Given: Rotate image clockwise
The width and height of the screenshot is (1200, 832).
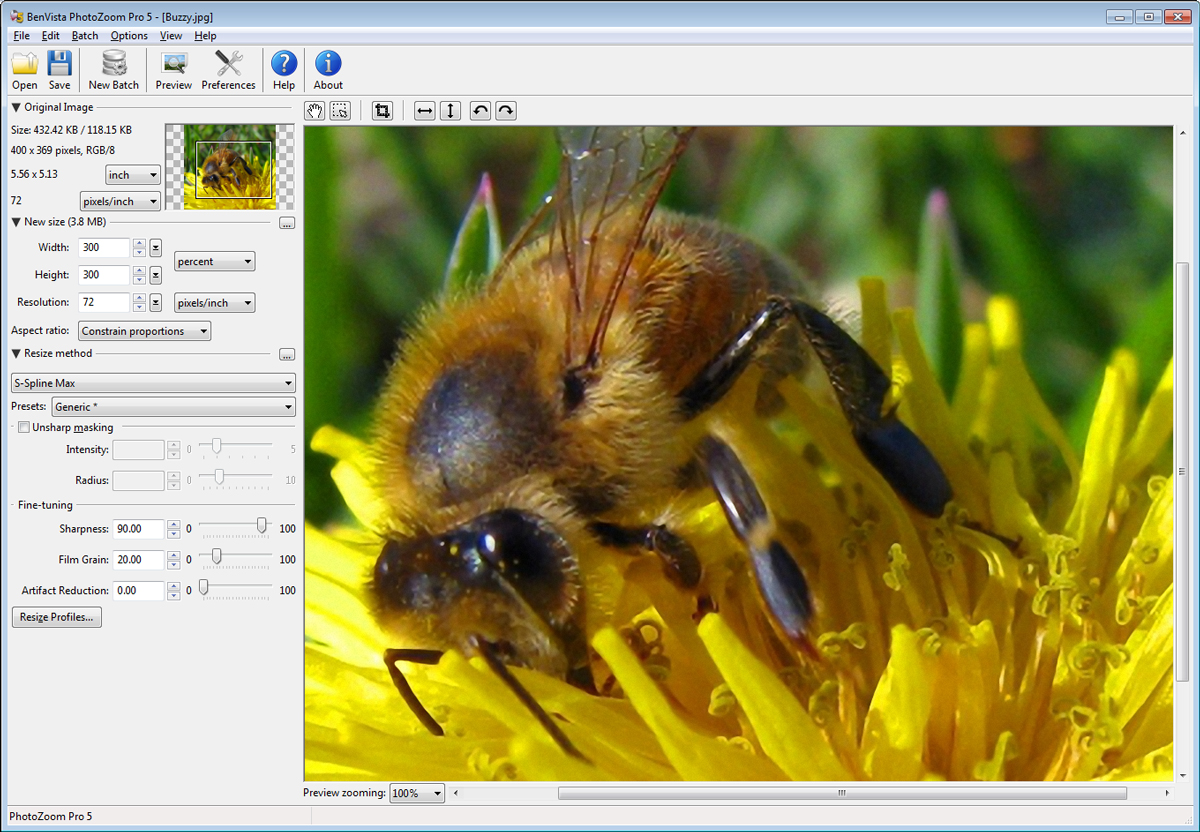Looking at the screenshot, I should 506,110.
